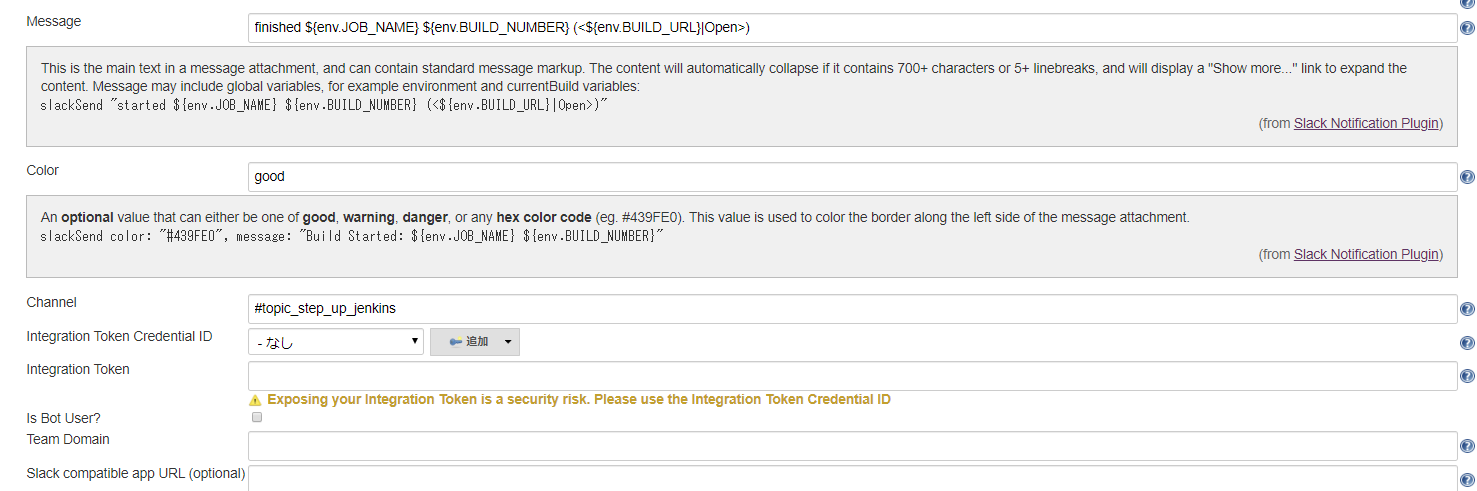Click the help icon for Message field
Viewport: 1477px width, 491px height.
(1467, 28)
